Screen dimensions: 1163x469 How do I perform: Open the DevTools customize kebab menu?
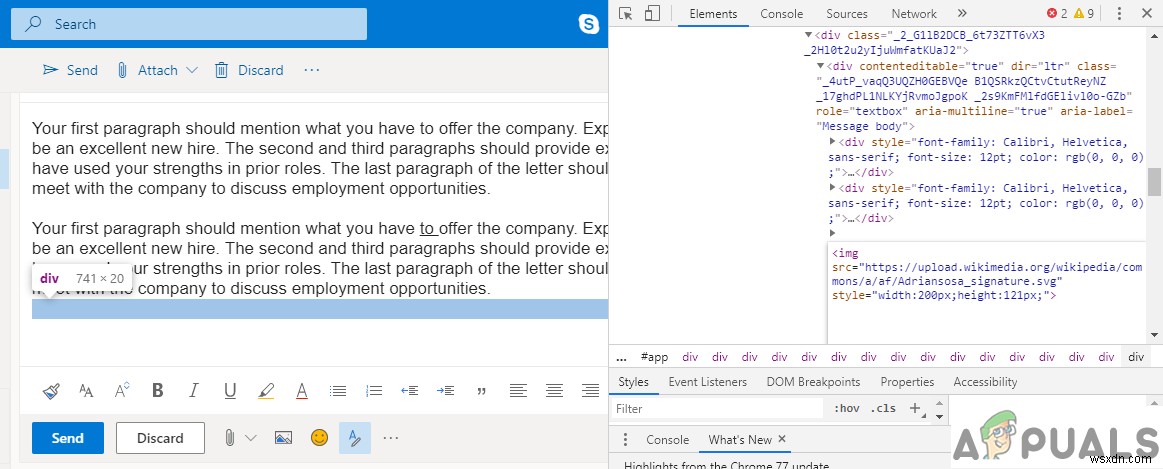point(1119,13)
